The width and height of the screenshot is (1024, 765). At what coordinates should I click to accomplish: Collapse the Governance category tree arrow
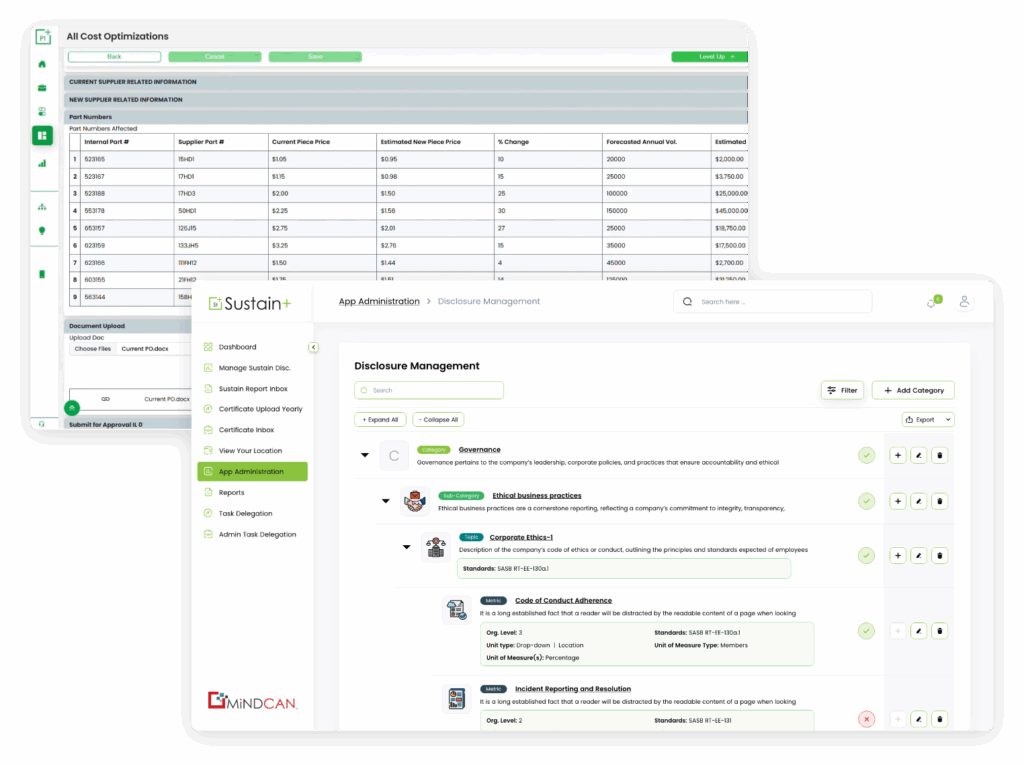coord(364,456)
